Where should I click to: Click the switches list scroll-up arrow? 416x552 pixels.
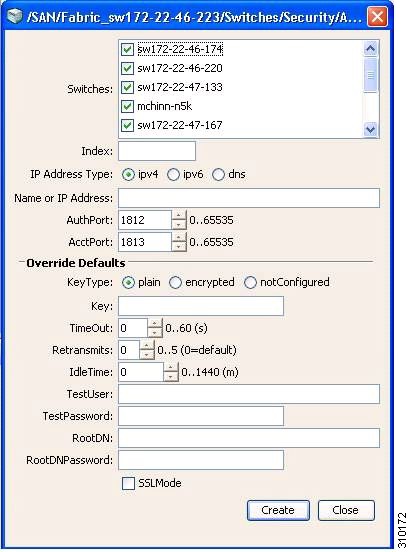(370, 49)
